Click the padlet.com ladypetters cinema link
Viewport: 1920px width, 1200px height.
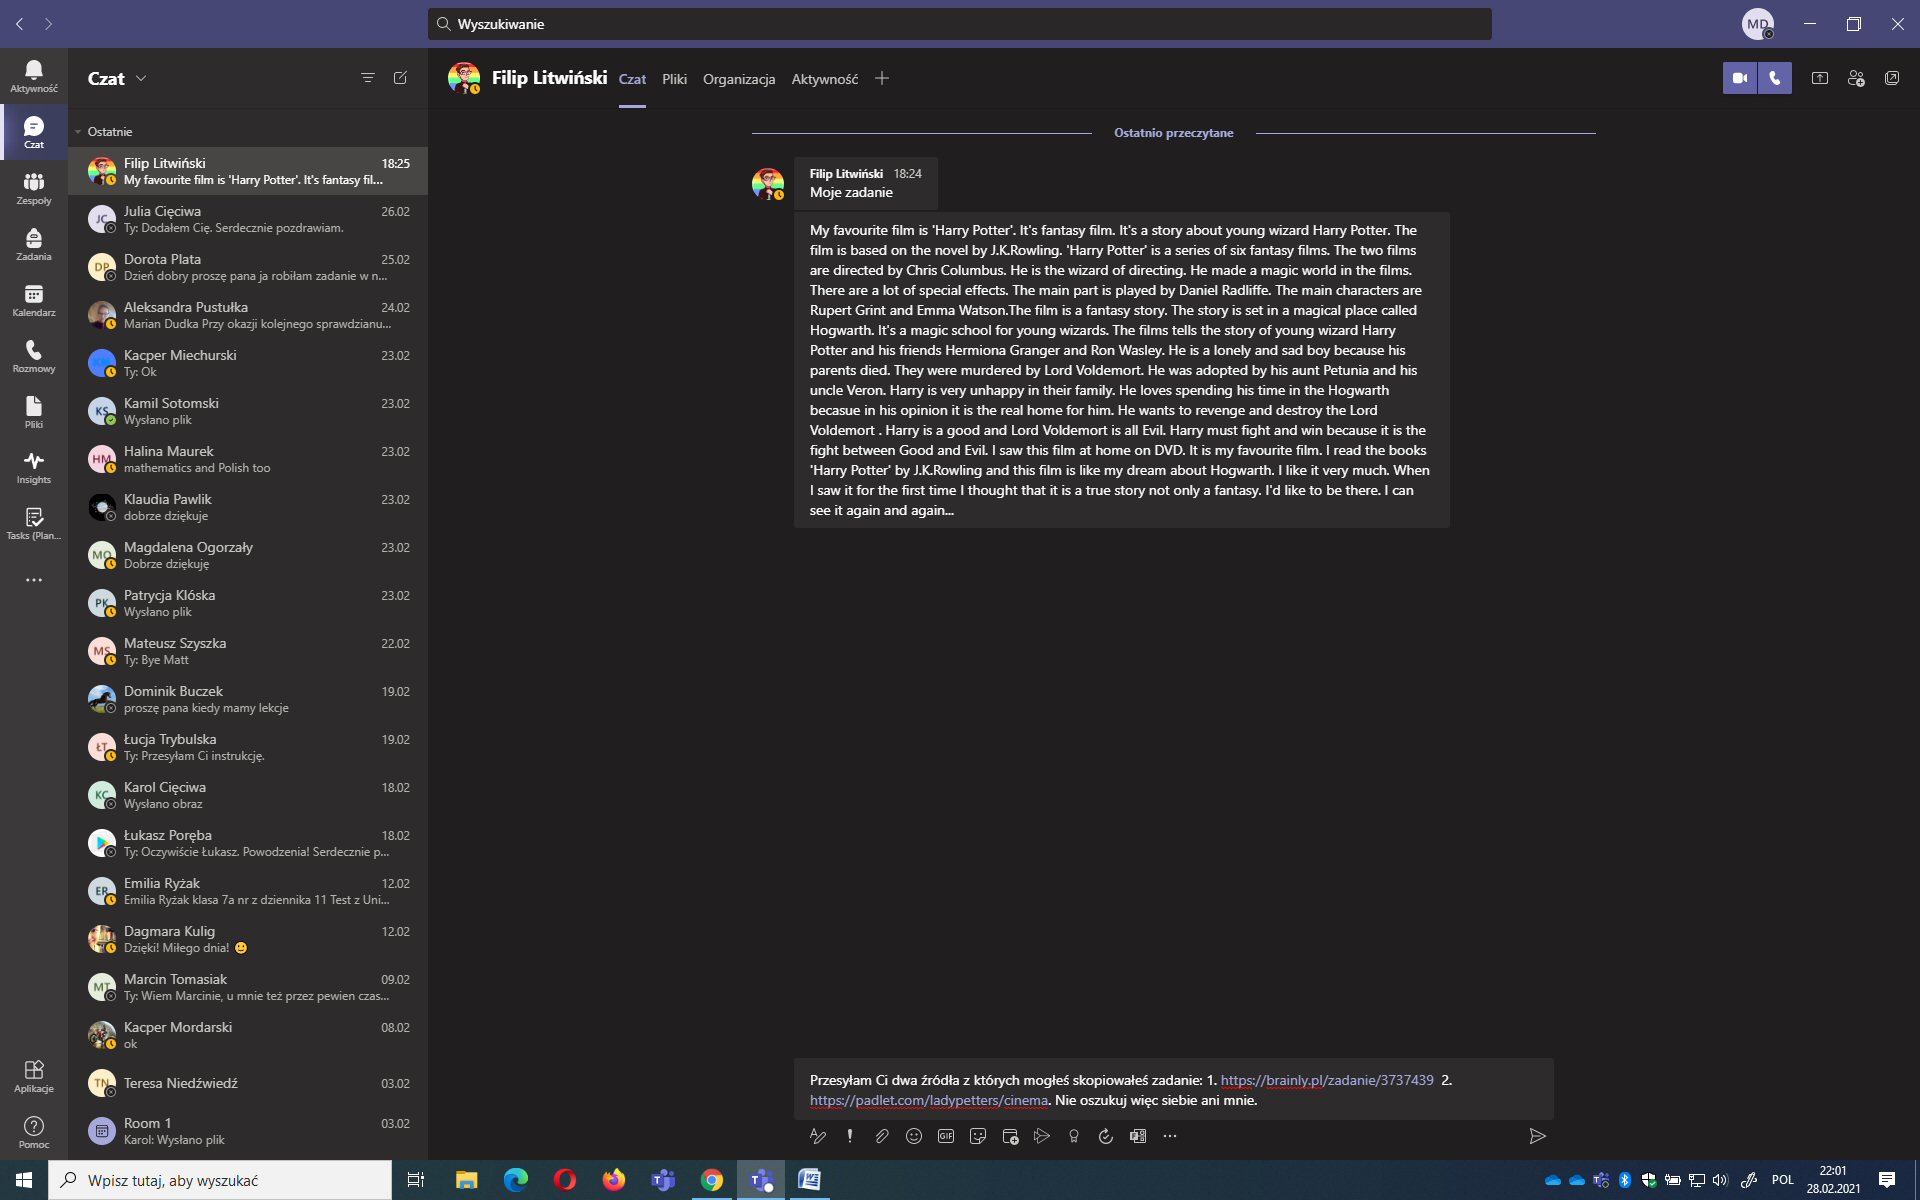pos(928,1100)
